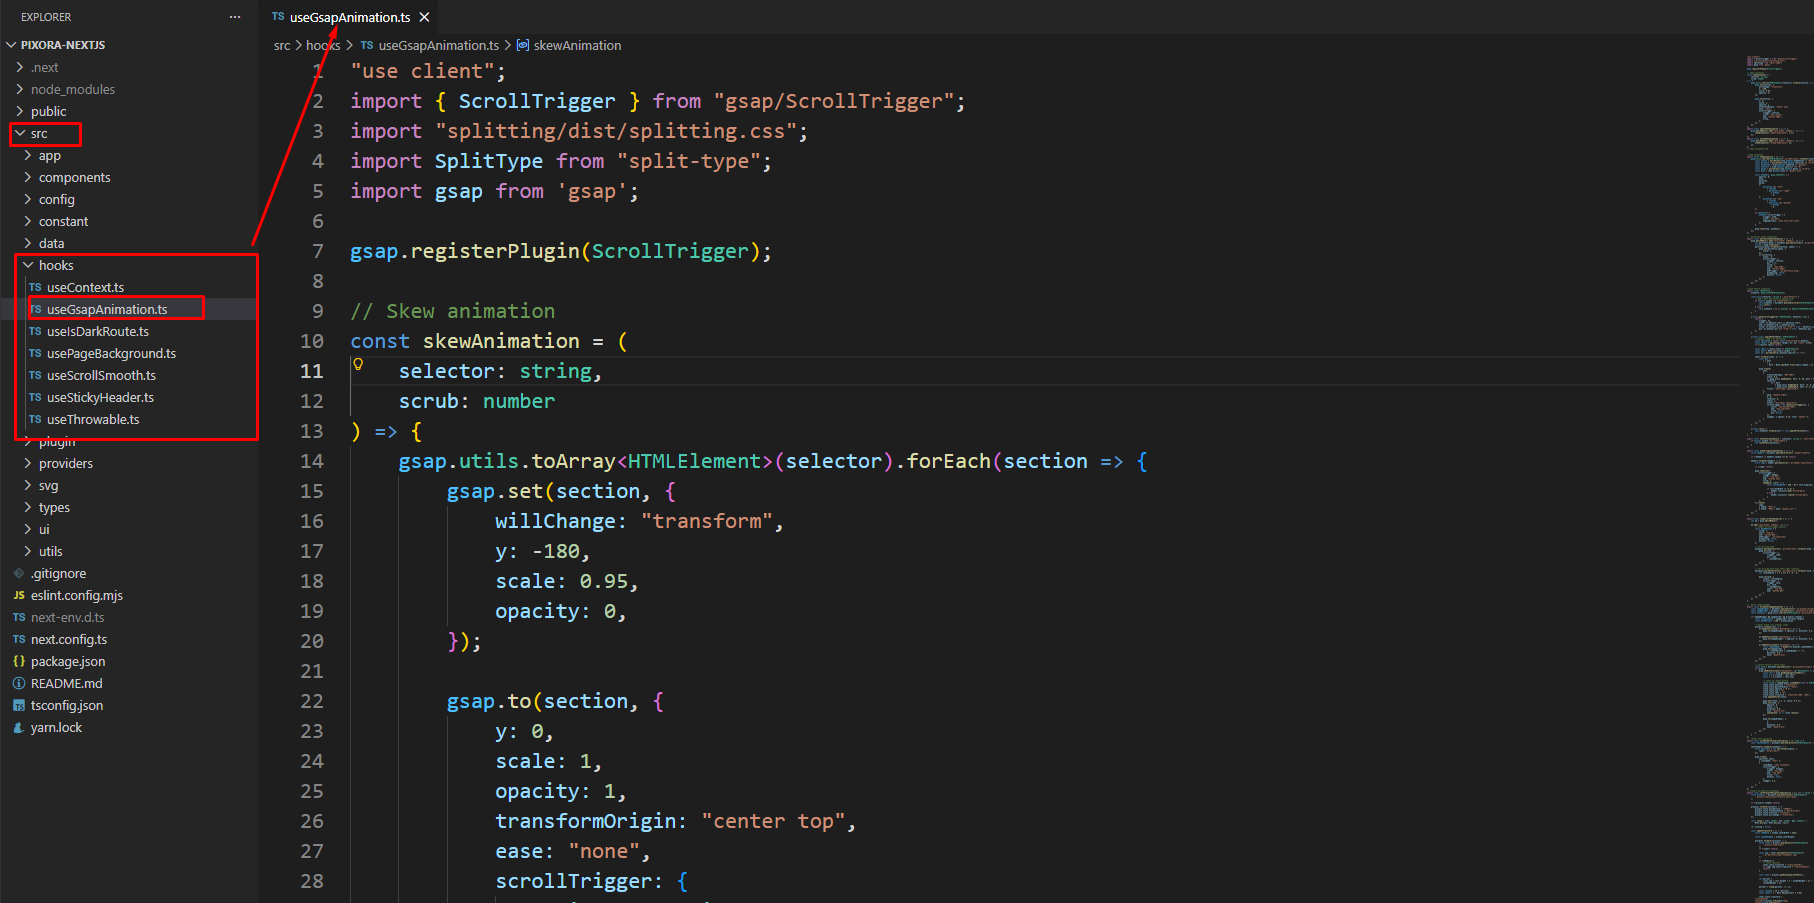Open README.md file

[66, 683]
